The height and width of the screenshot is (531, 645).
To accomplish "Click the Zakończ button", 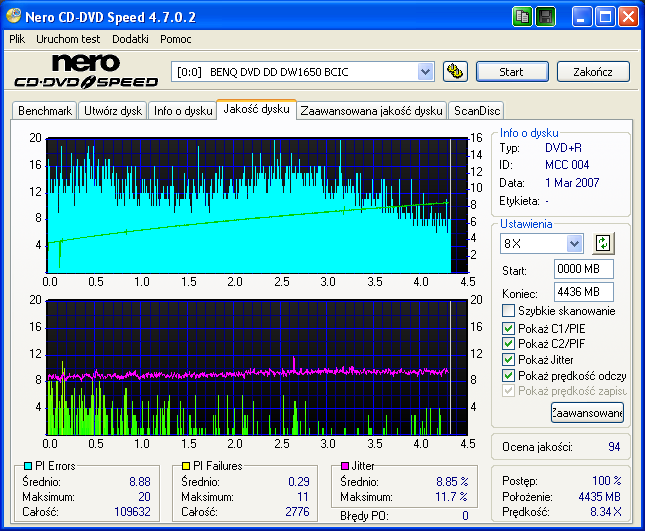I will 593,72.
